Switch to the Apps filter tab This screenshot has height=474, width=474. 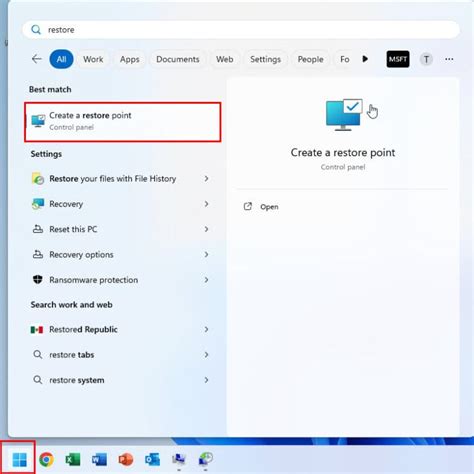129,59
